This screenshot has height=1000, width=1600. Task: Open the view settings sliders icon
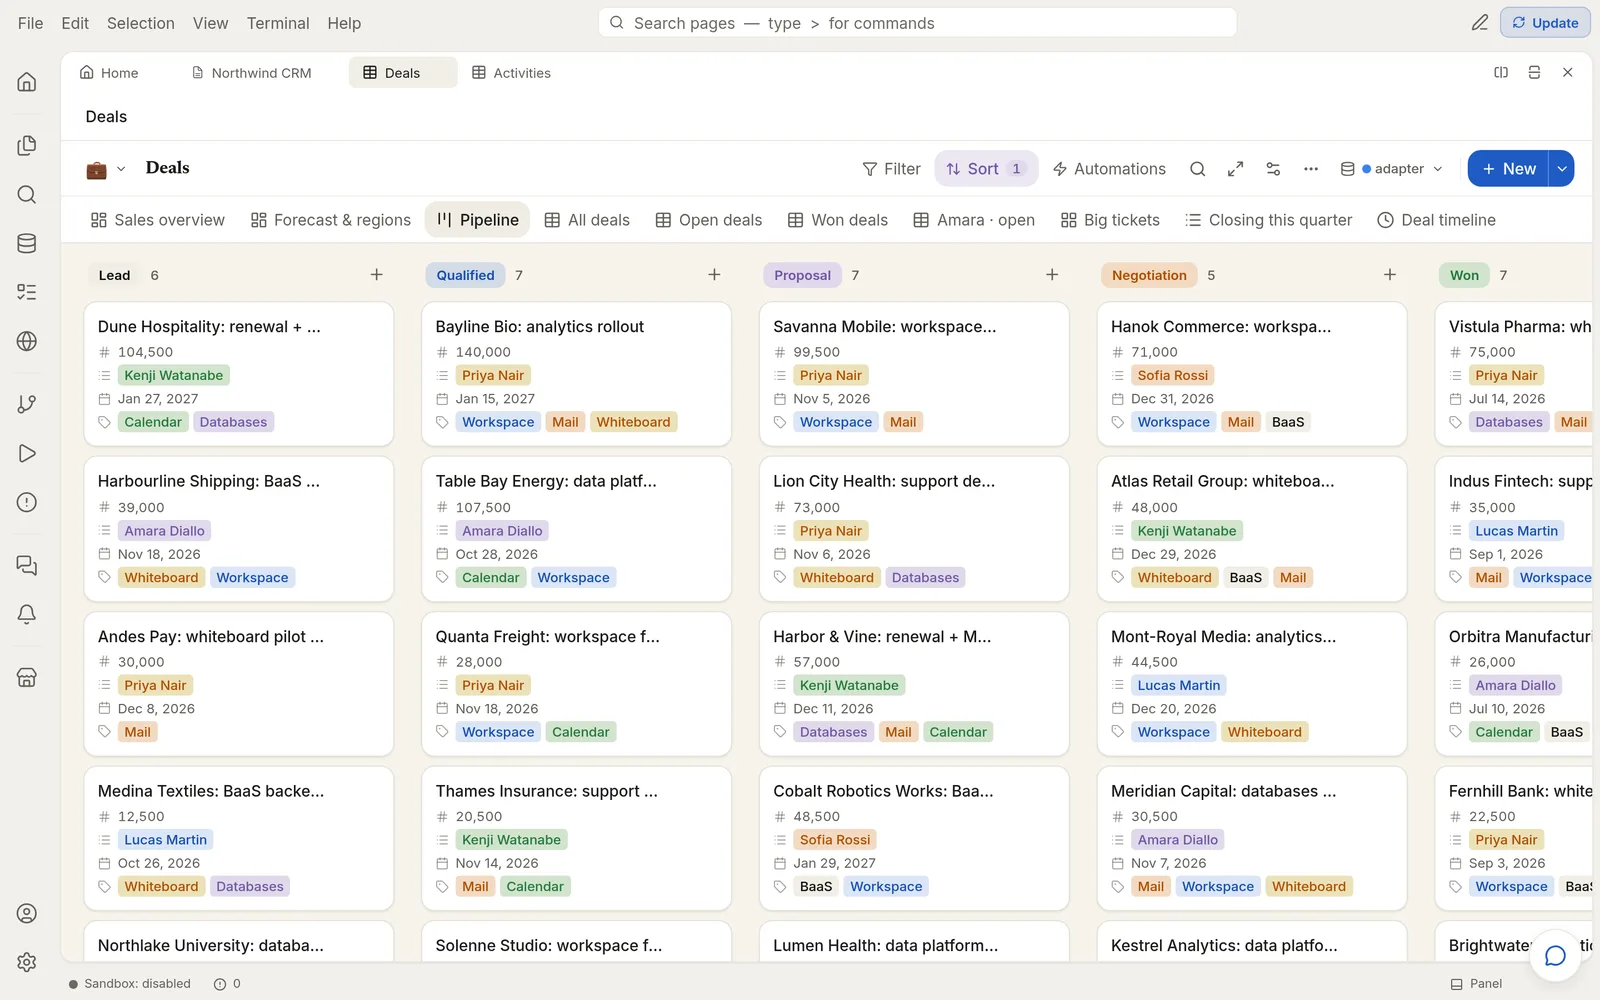pos(1273,169)
